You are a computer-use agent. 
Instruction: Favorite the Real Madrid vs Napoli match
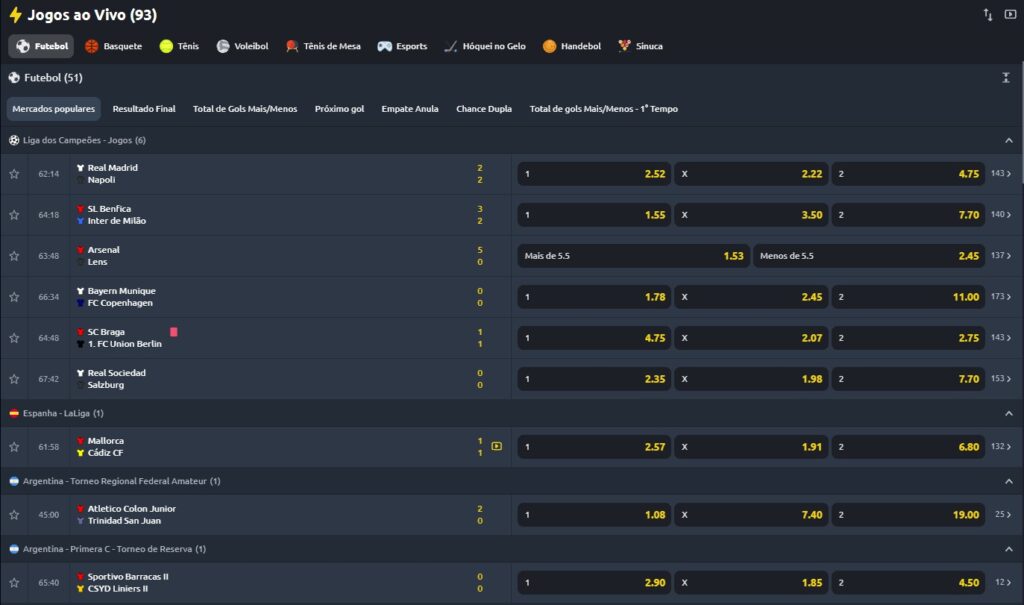click(x=14, y=174)
